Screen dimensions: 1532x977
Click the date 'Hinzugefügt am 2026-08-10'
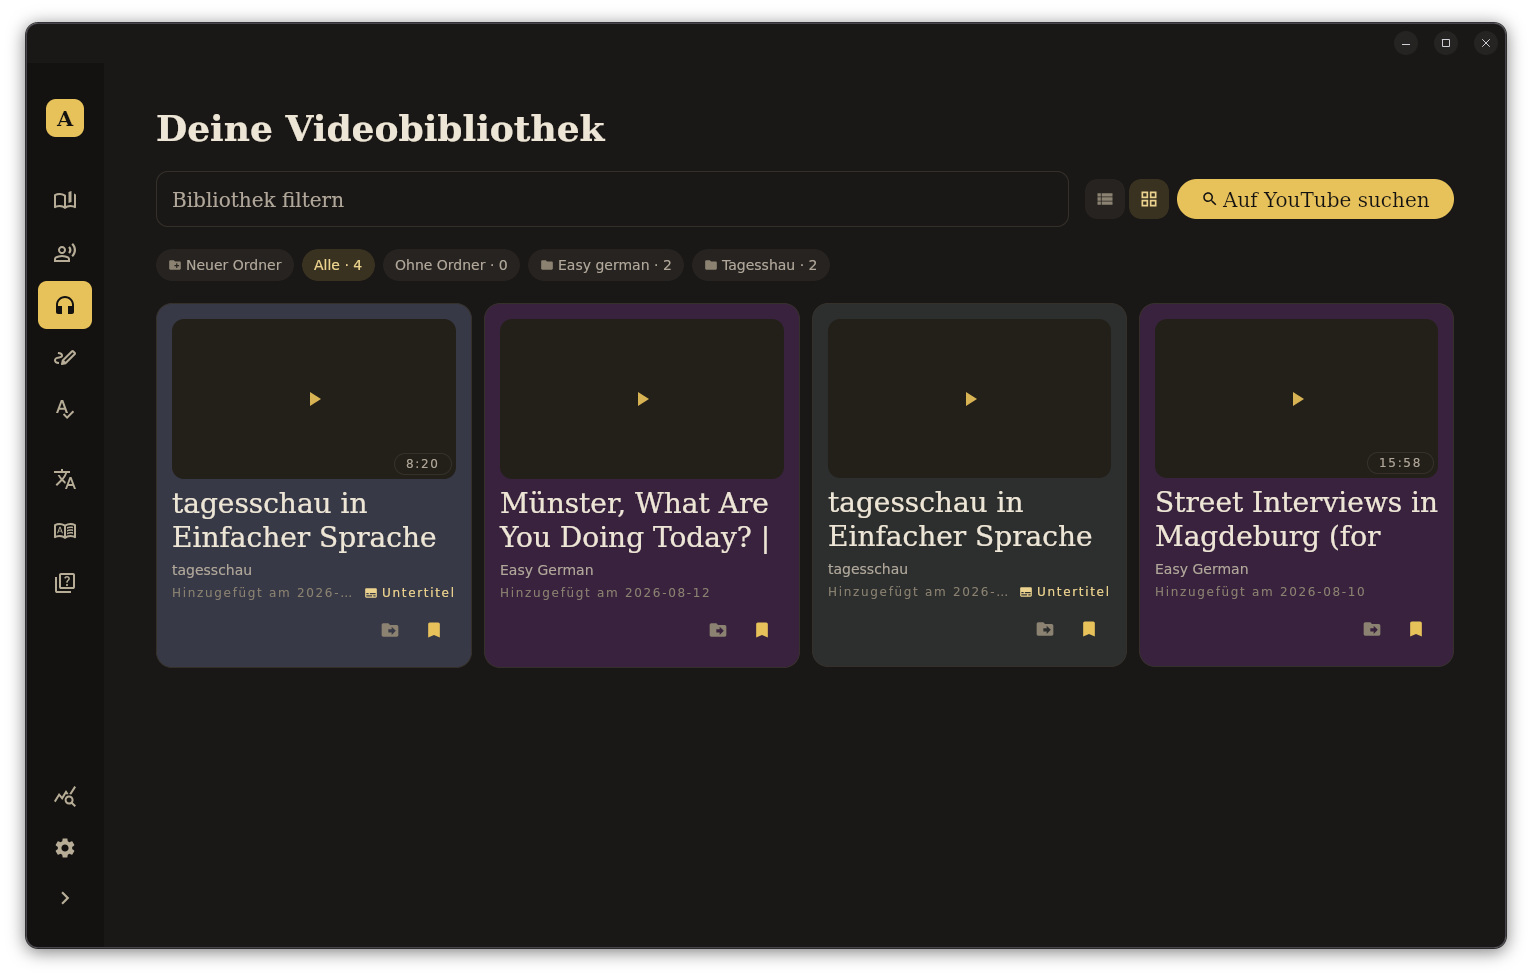click(x=1260, y=592)
